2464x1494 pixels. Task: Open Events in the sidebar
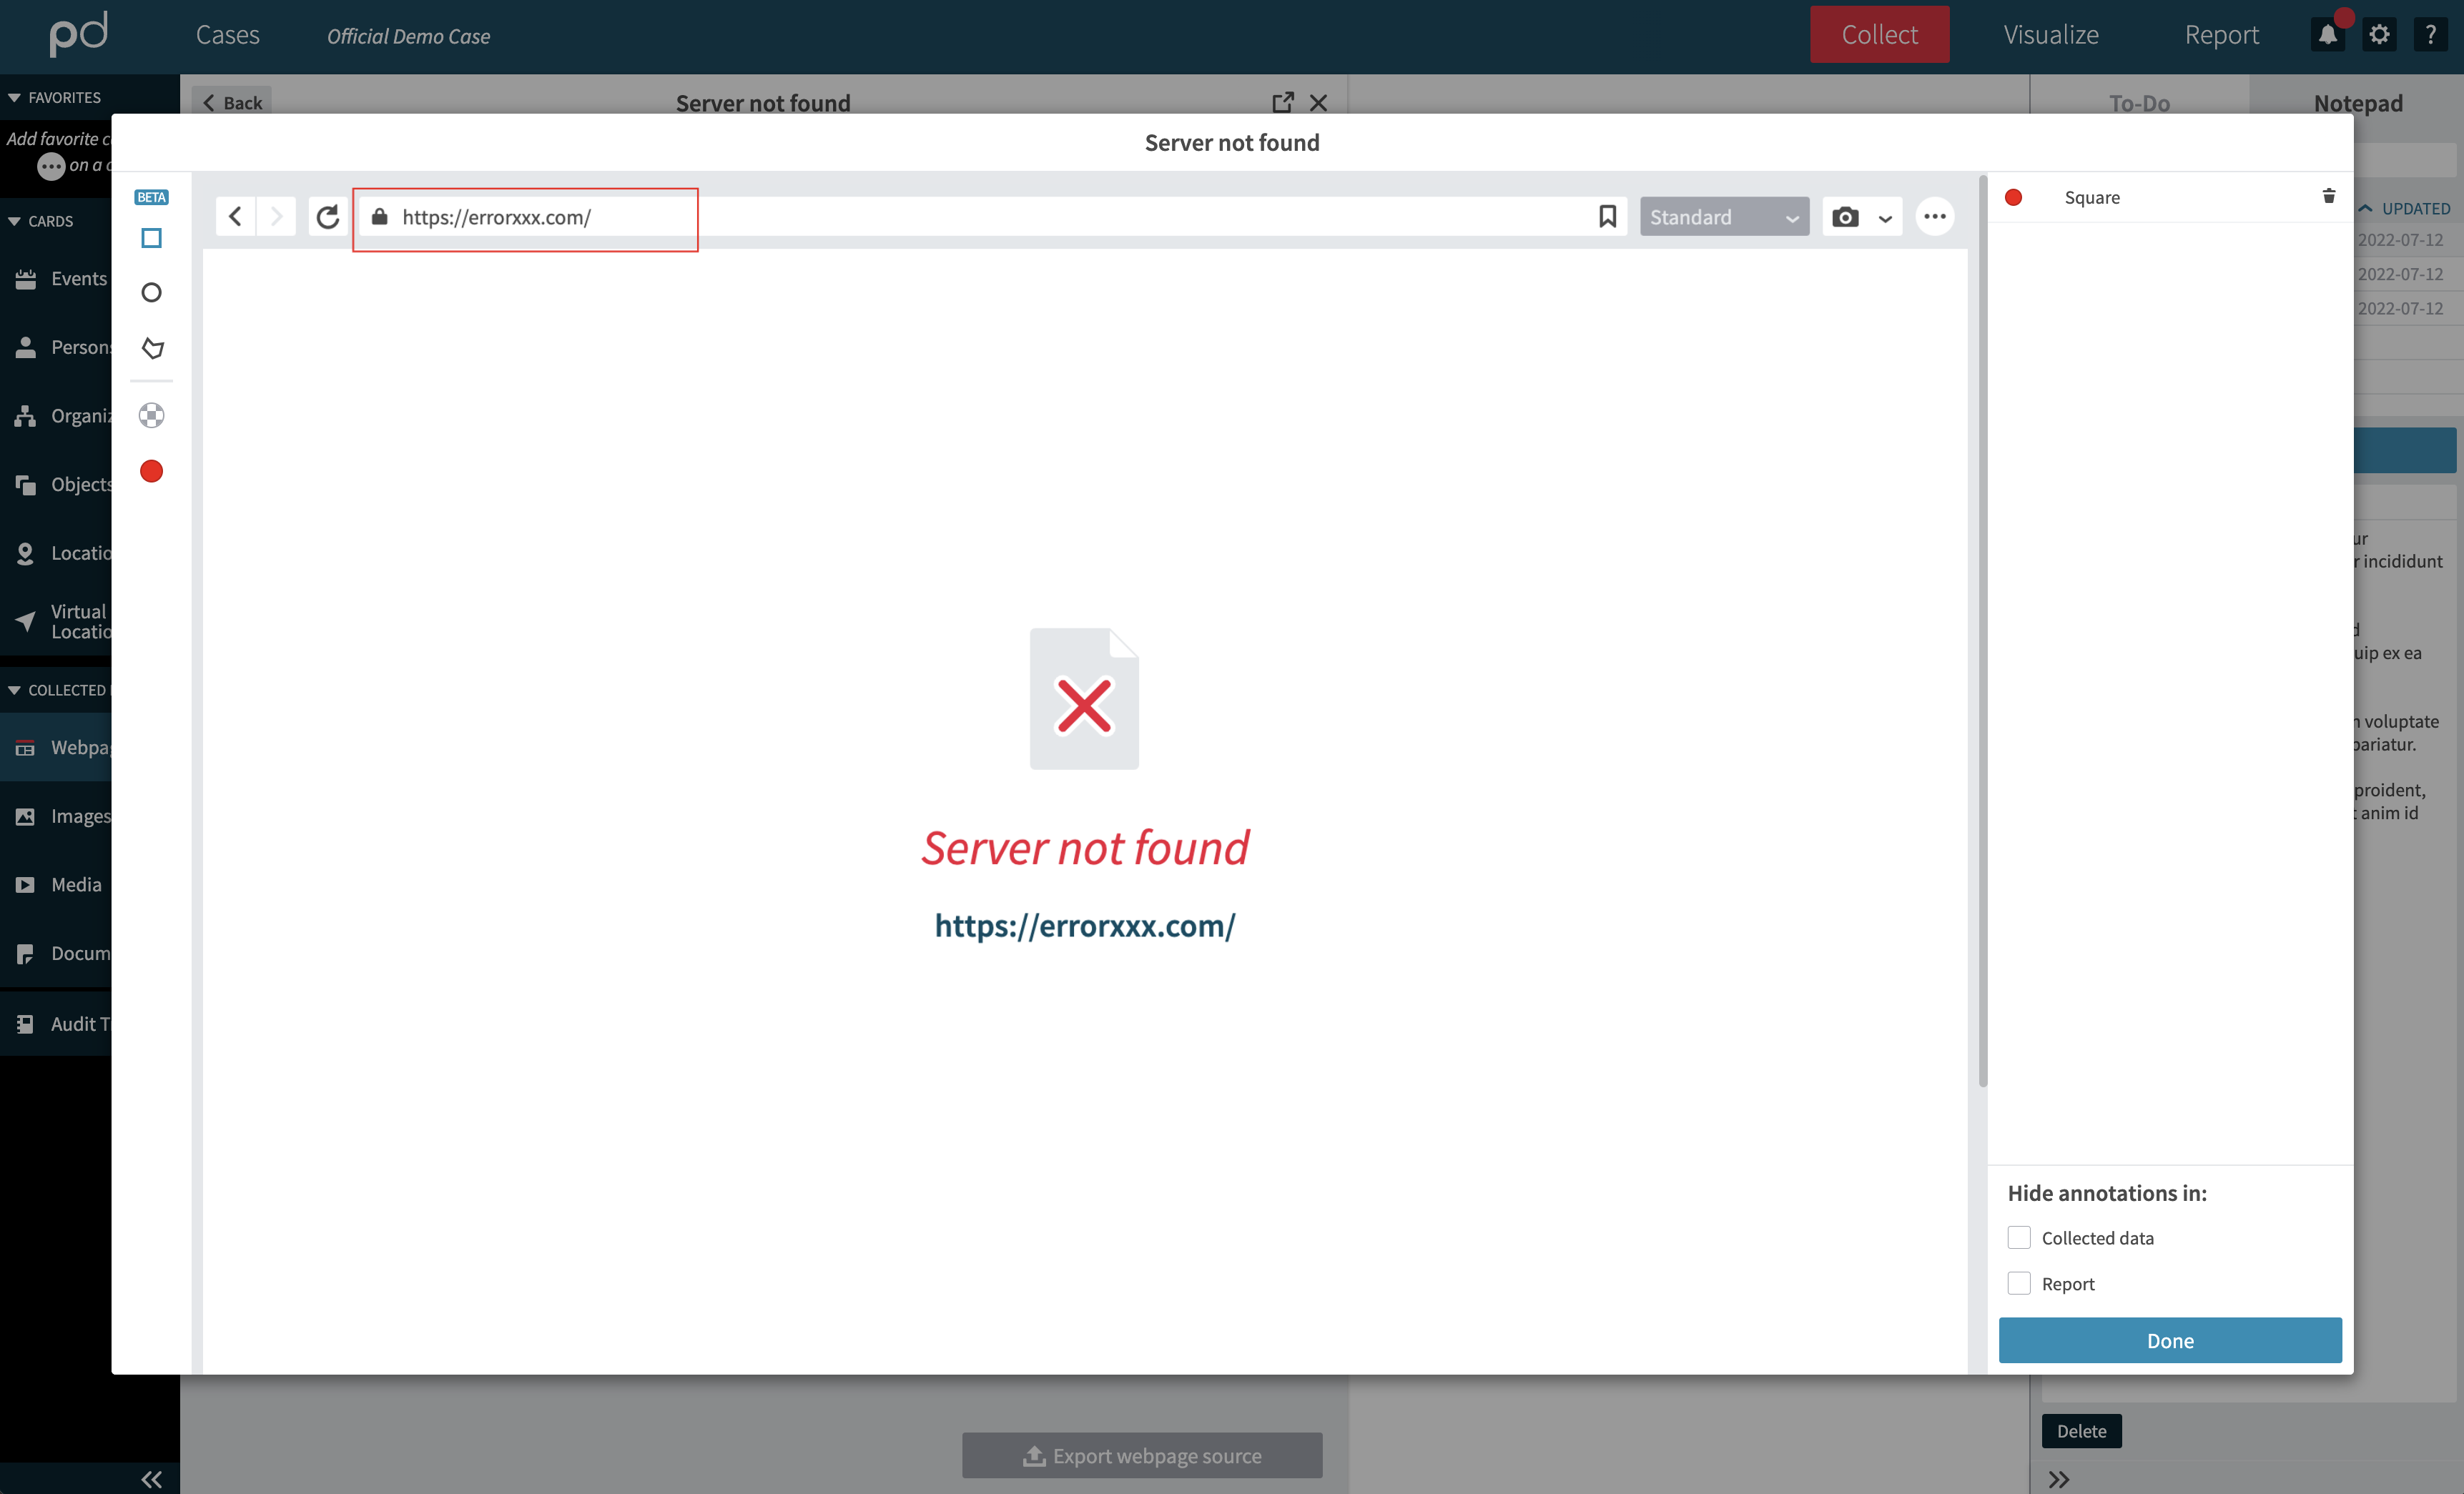pos(56,279)
